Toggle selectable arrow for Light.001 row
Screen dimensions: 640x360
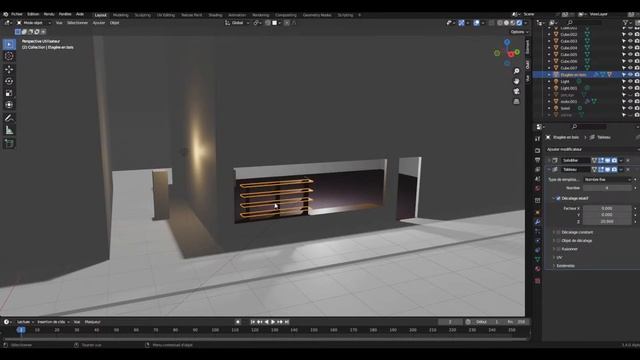624,88
